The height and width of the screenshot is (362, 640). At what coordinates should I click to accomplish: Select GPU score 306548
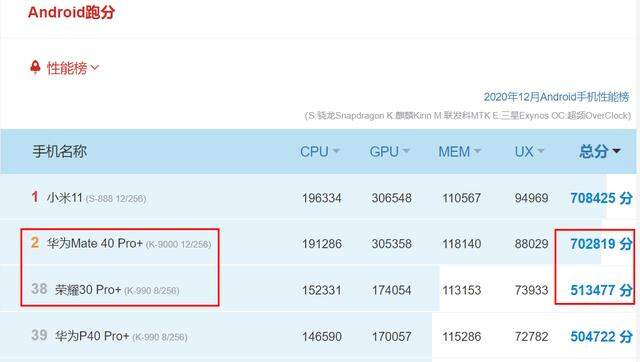391,198
